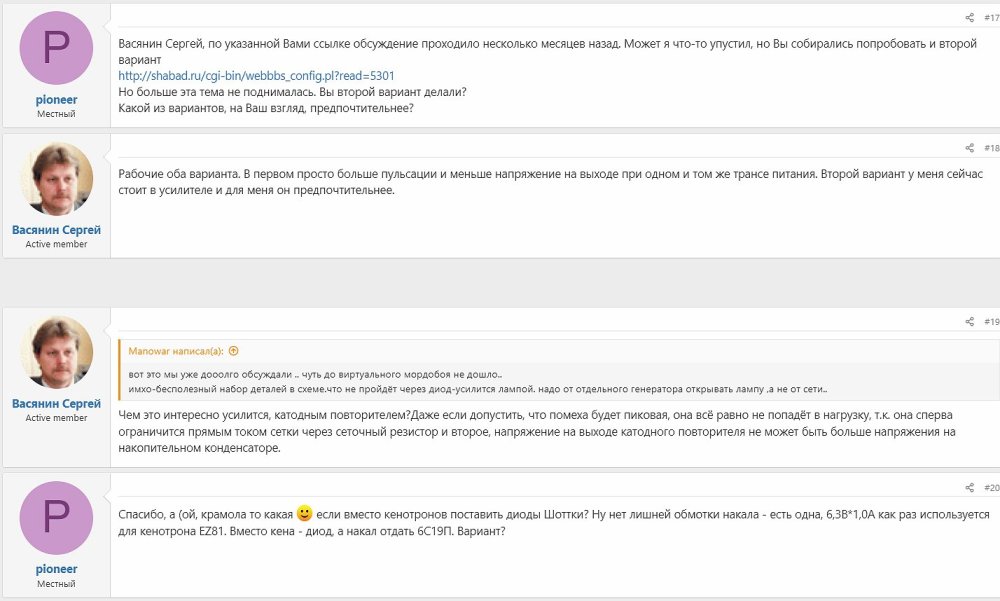Open pioneer's avatar in post #17
The width and height of the screenshot is (1000, 601).
56,48
